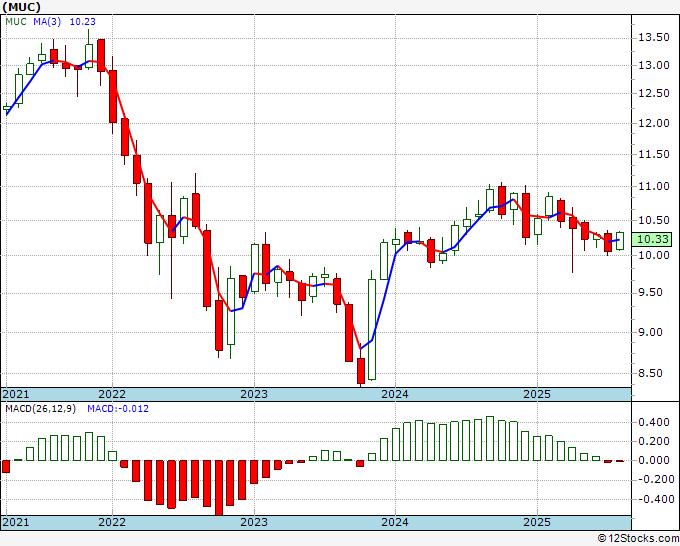Click the 0.000 MACD axis label

[654, 461]
